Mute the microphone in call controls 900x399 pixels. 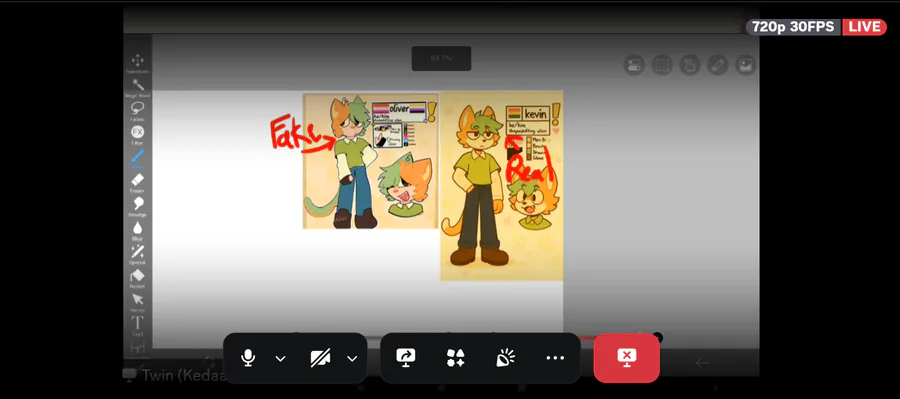[248, 358]
